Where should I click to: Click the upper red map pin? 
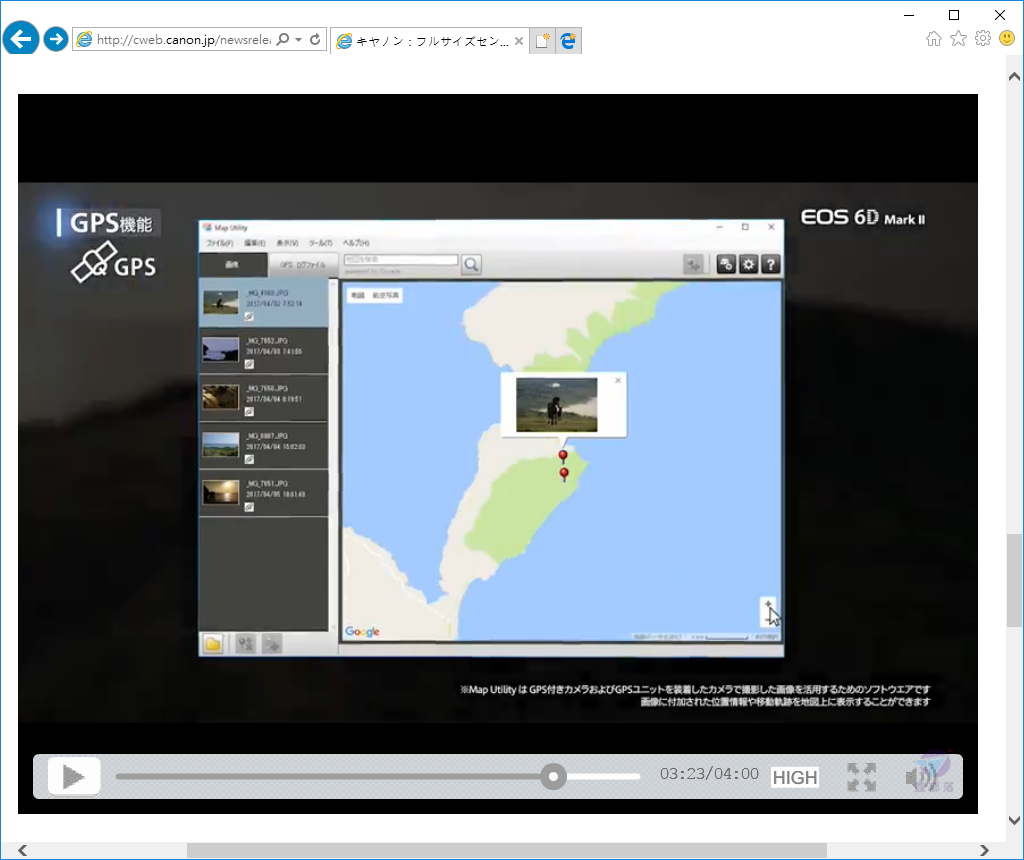pos(563,456)
